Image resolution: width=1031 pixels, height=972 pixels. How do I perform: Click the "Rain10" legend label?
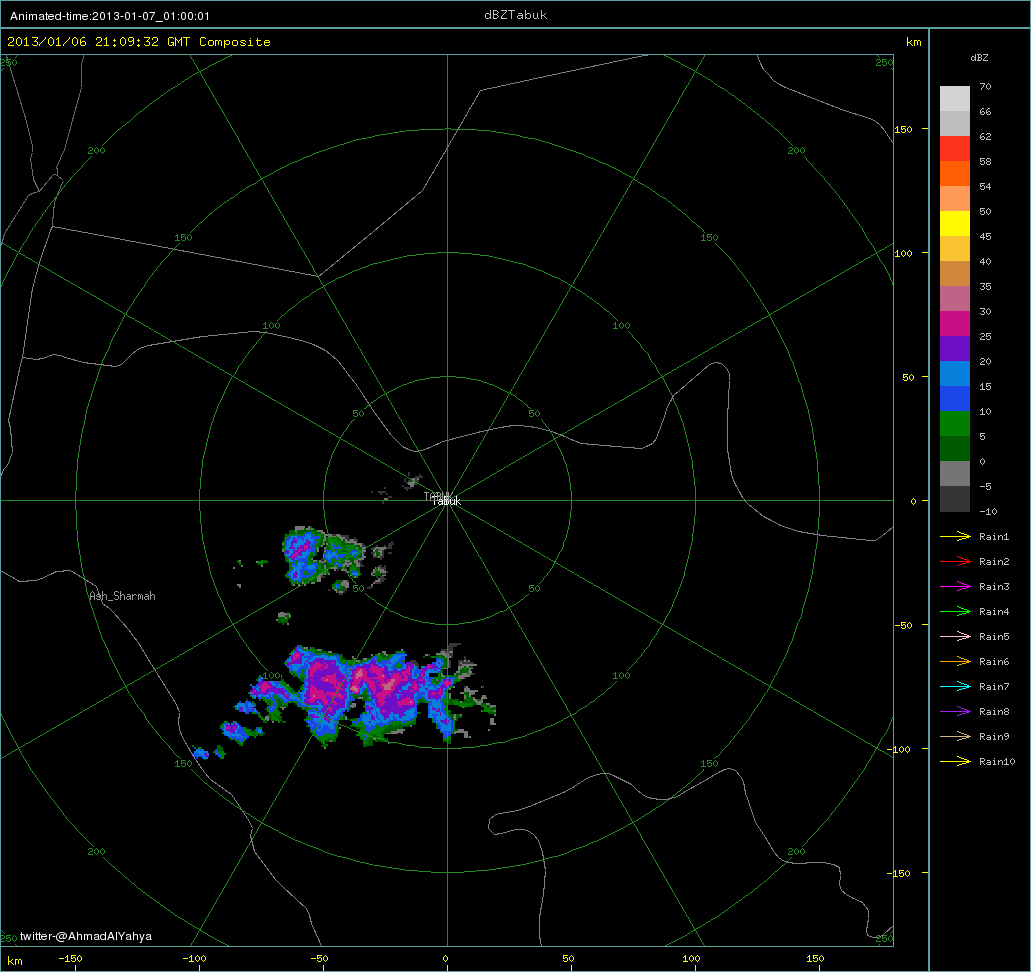(997, 762)
